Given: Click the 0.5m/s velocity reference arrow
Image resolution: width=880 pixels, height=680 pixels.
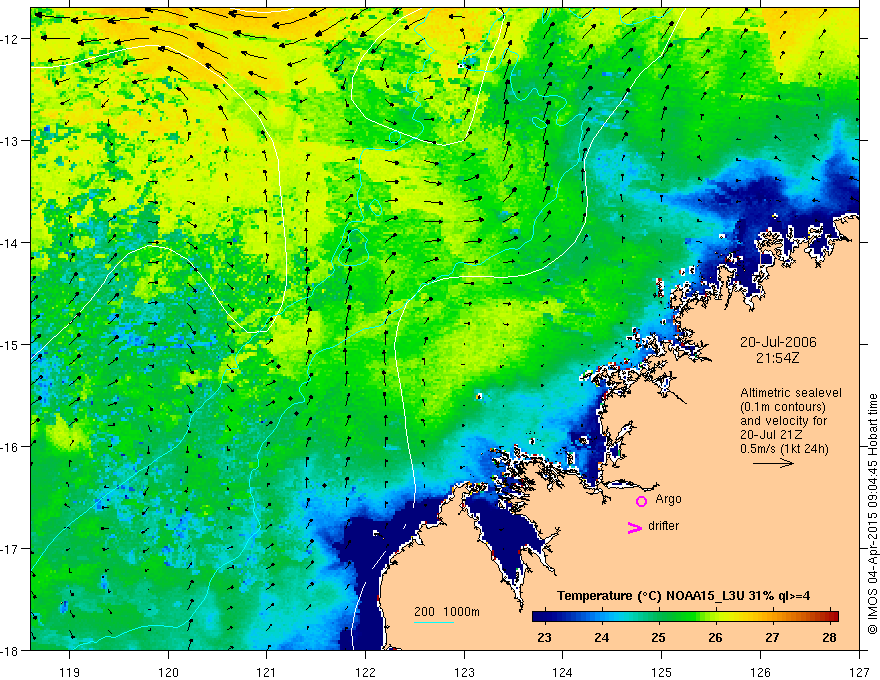Looking at the screenshot, I should [x=773, y=463].
